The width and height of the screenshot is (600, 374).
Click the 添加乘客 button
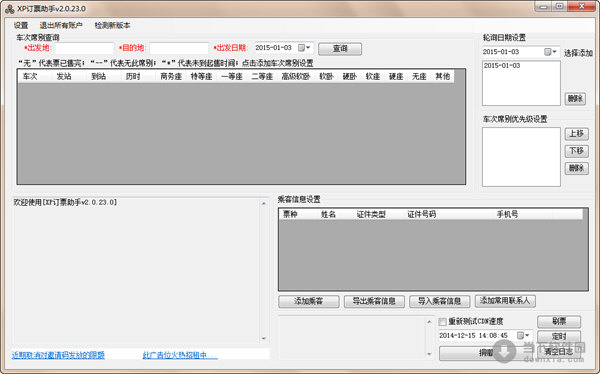tap(308, 301)
